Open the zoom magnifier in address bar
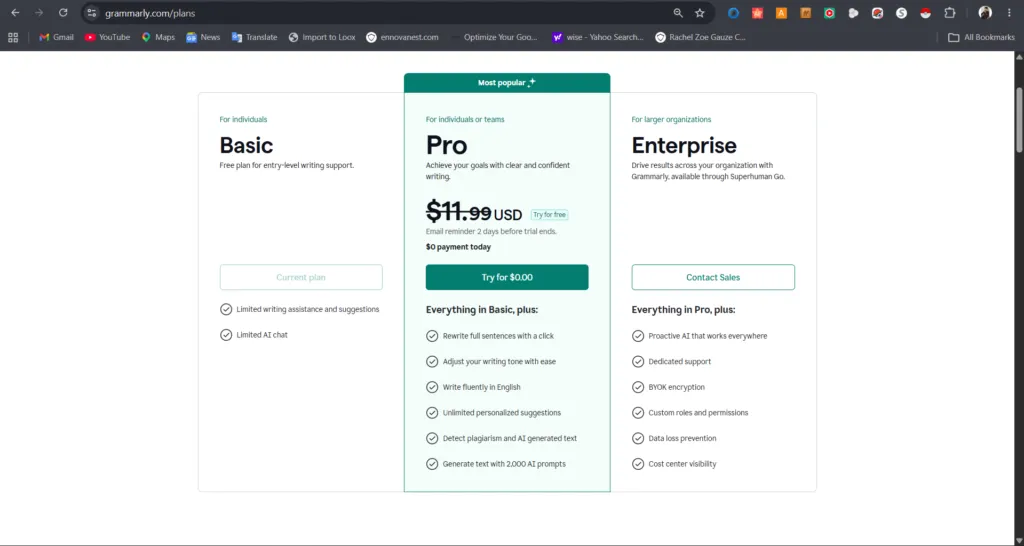Viewport: 1024px width, 546px height. [x=678, y=13]
